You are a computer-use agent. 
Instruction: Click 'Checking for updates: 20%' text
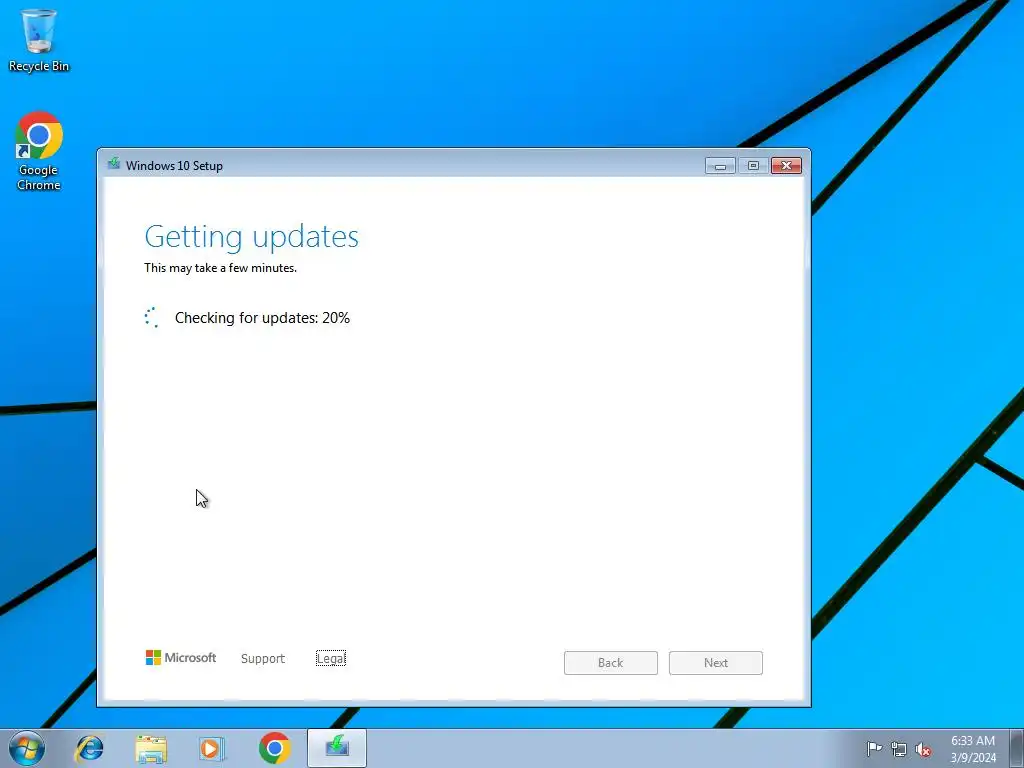coord(263,318)
